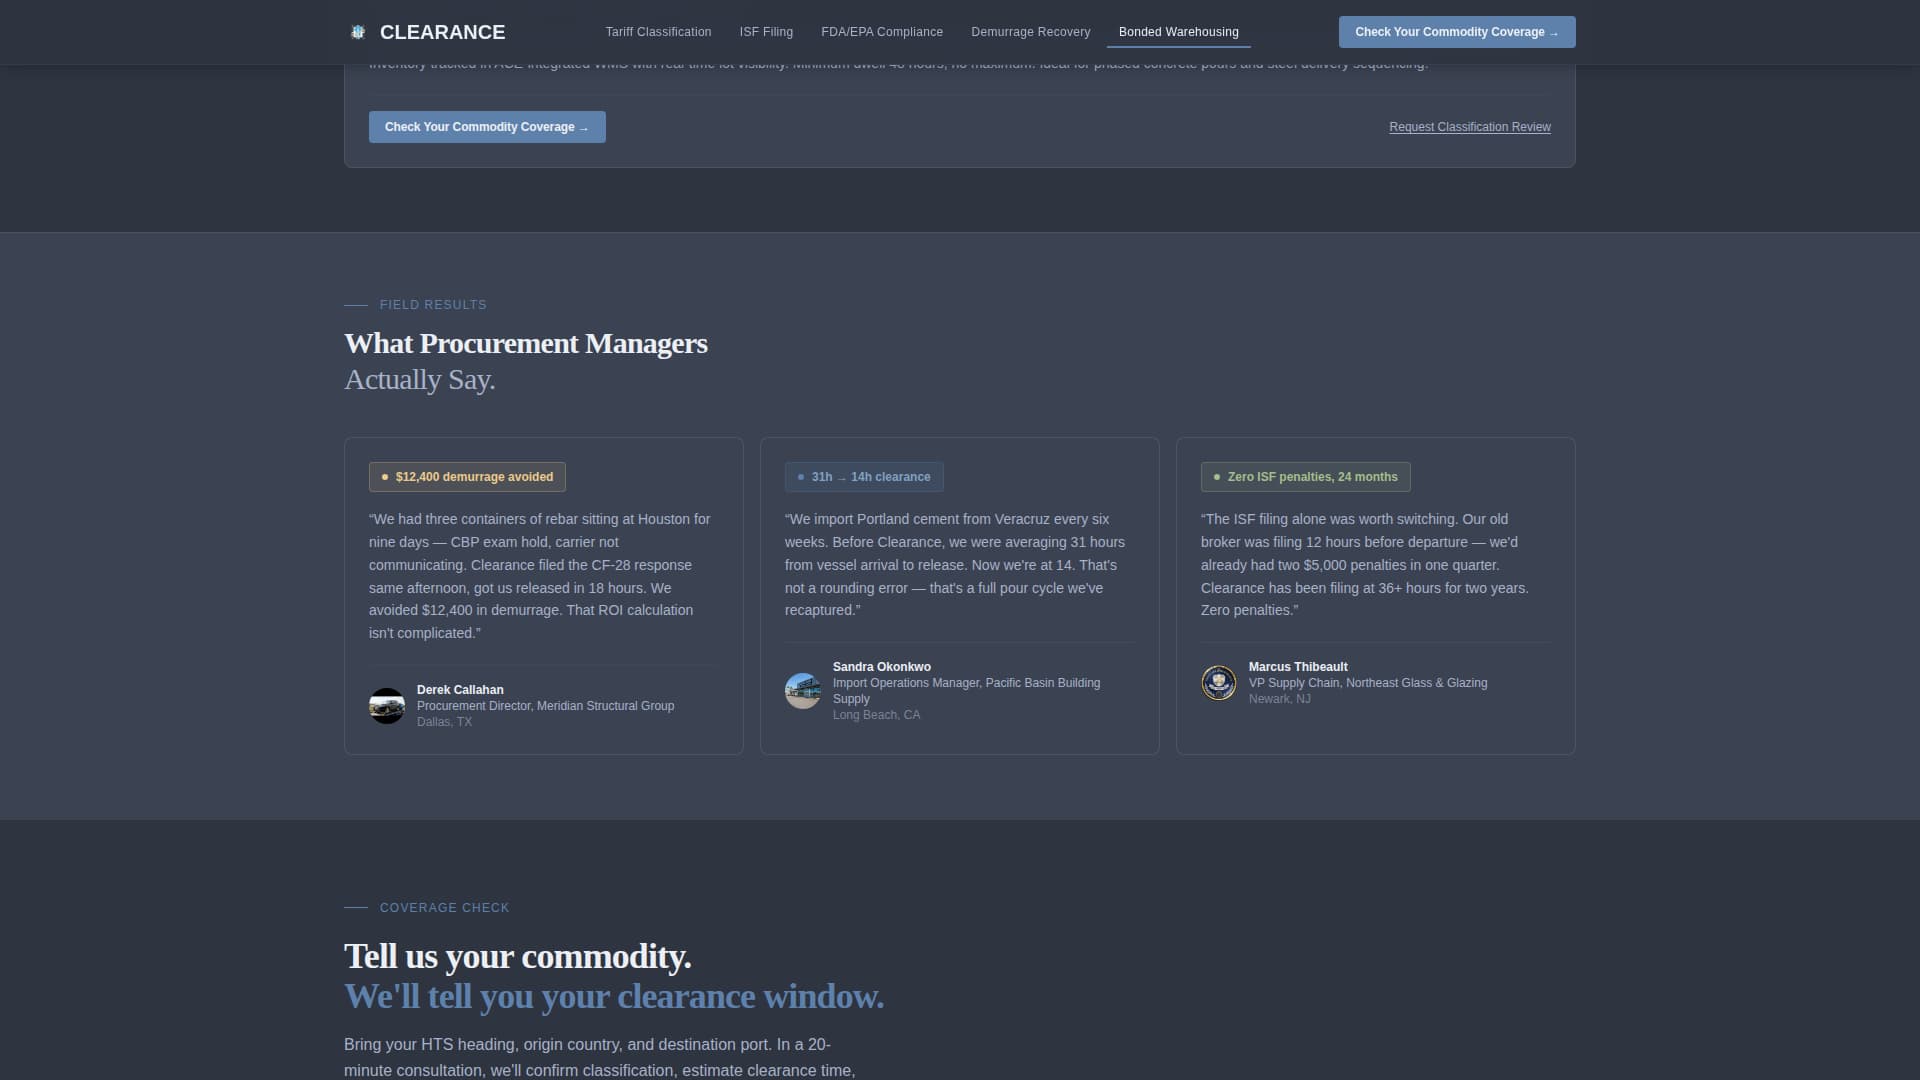The width and height of the screenshot is (1920, 1080).
Task: Click the Sandra Okonkwo testimonial quote
Action: click(x=956, y=565)
